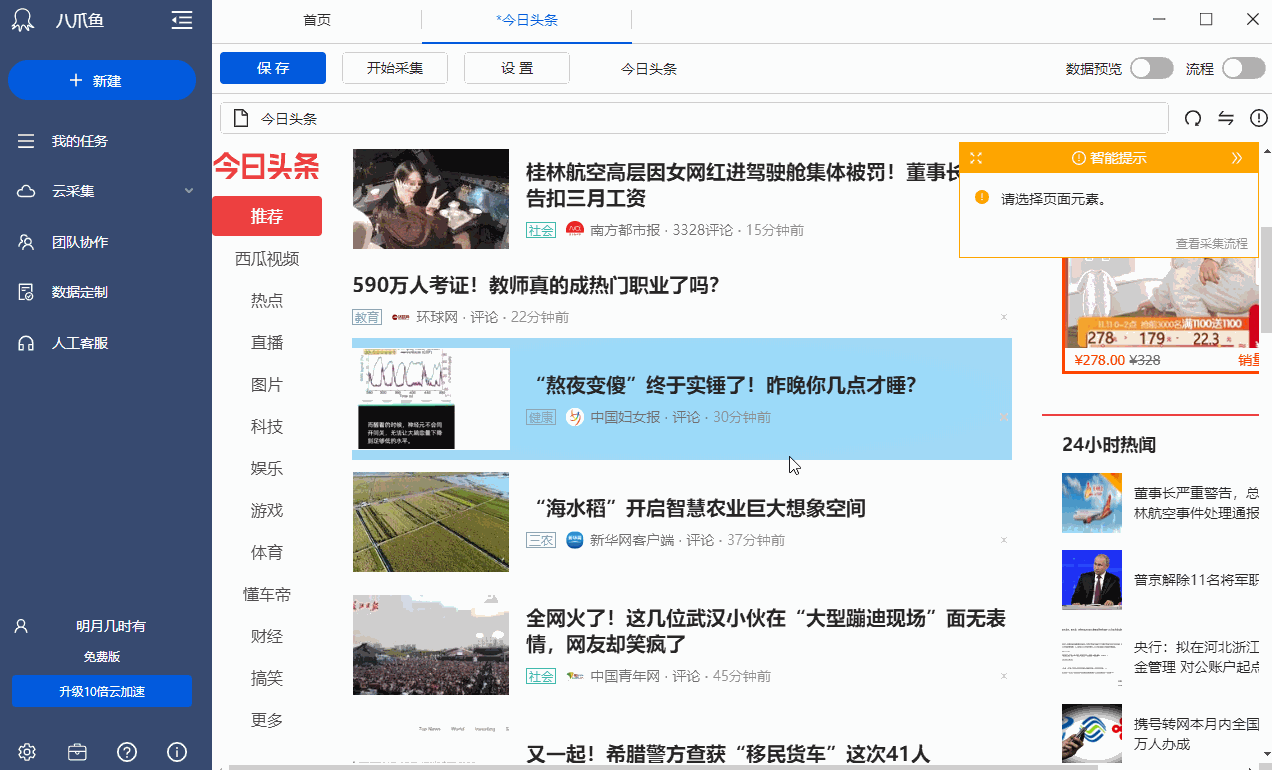1272x770 pixels.
Task: Click the 人工客服 headset icon
Action: [x=26, y=343]
